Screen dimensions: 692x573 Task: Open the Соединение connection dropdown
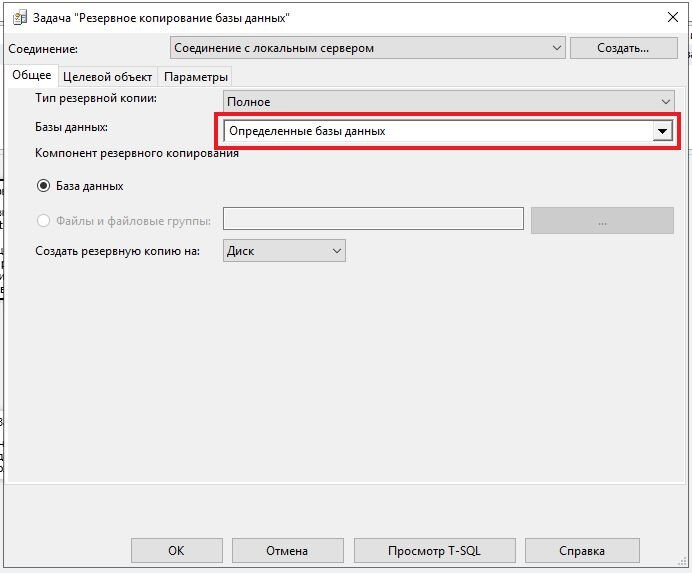tap(367, 48)
